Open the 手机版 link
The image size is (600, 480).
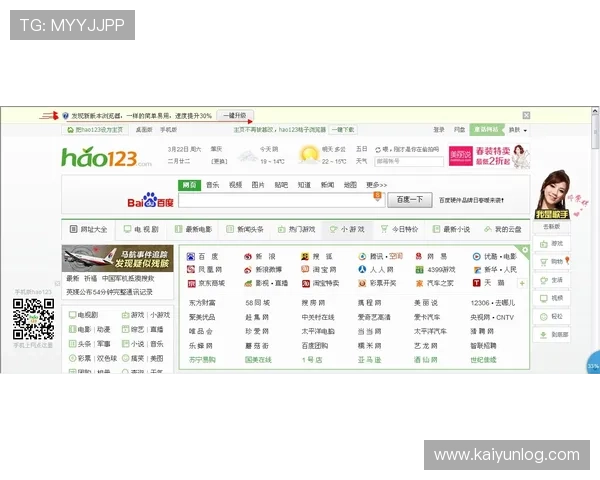pyautogui.click(x=168, y=130)
